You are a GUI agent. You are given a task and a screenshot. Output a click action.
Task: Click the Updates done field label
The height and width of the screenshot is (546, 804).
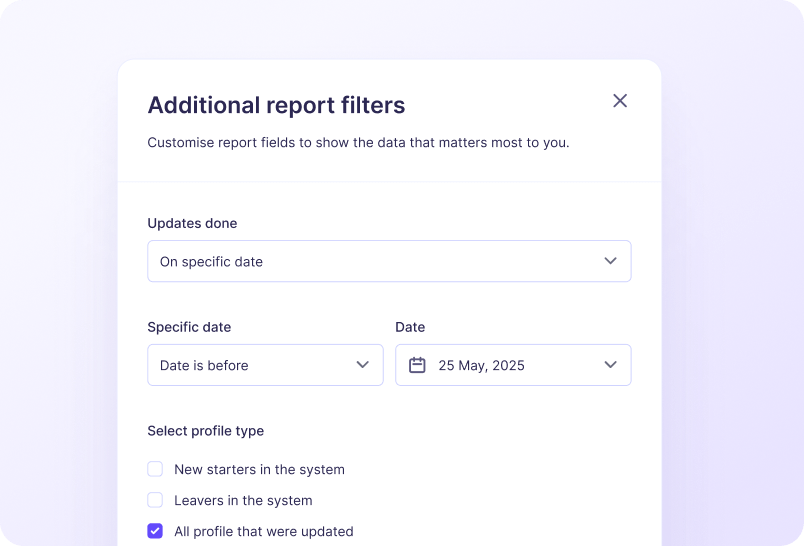point(192,223)
